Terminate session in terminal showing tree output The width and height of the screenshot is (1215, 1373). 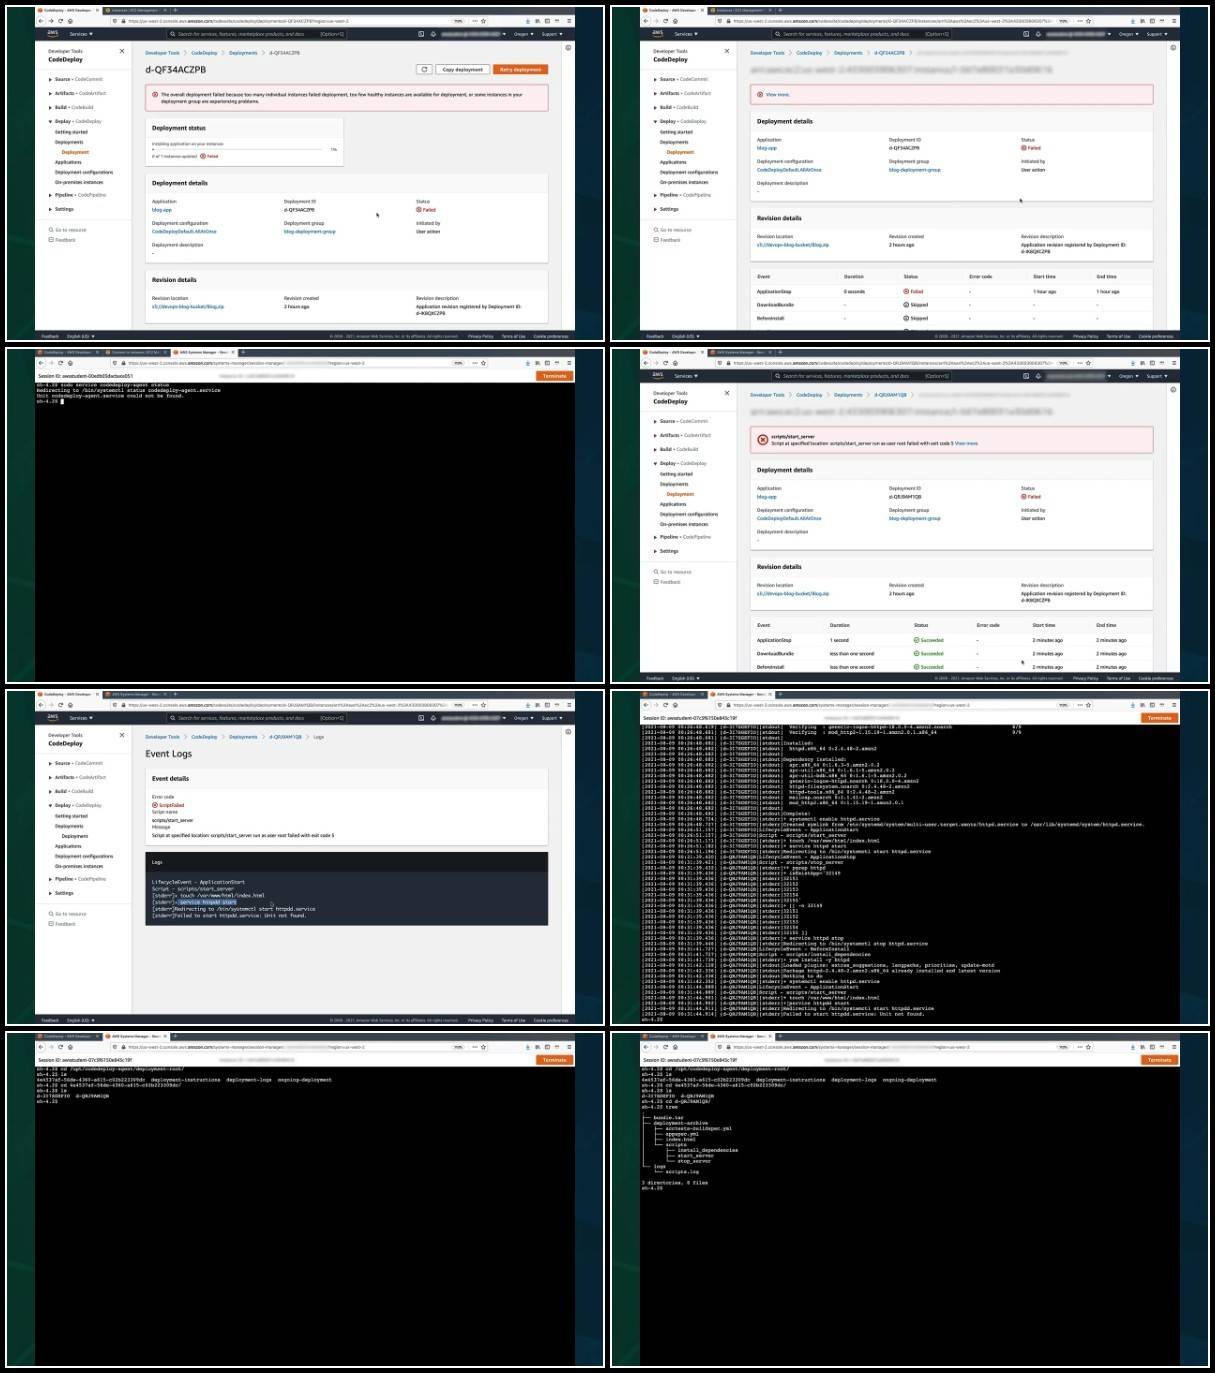(x=1159, y=1060)
